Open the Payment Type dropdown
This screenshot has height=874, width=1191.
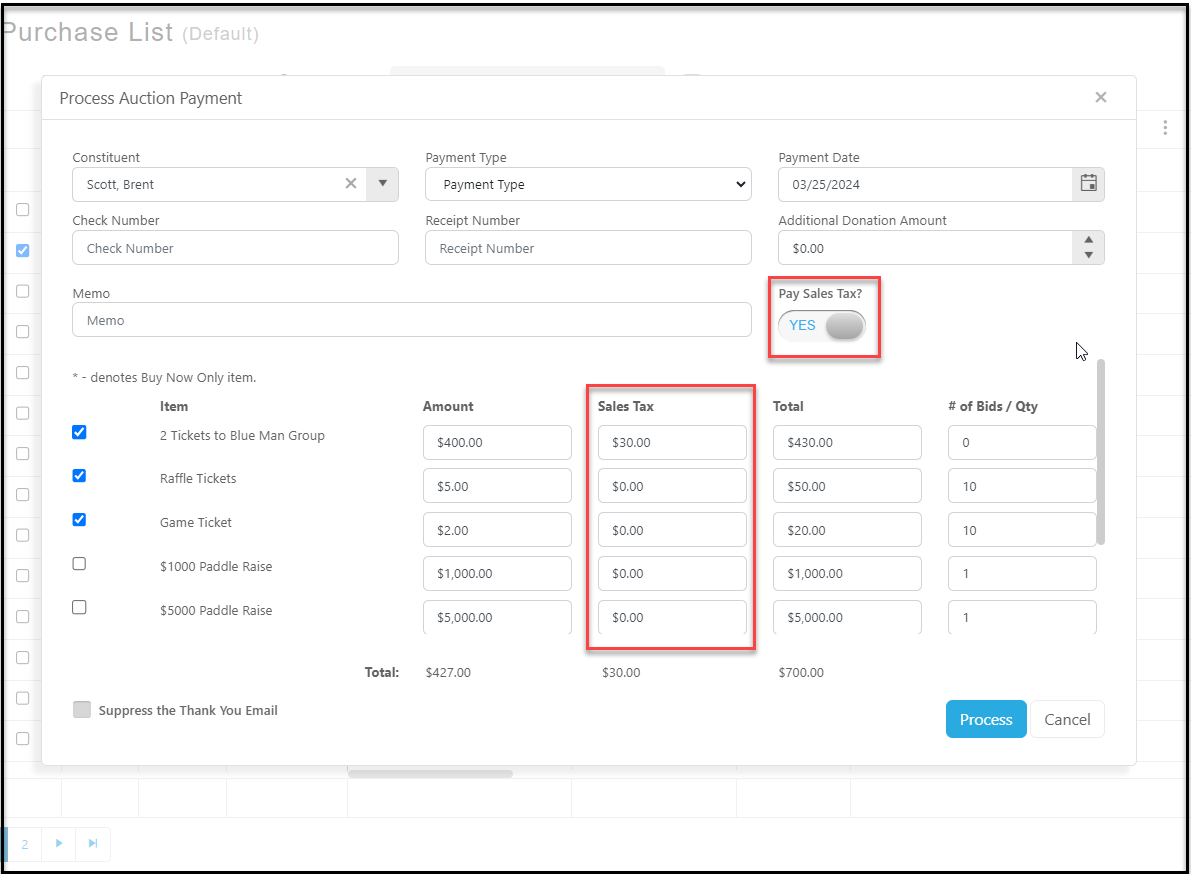point(588,185)
